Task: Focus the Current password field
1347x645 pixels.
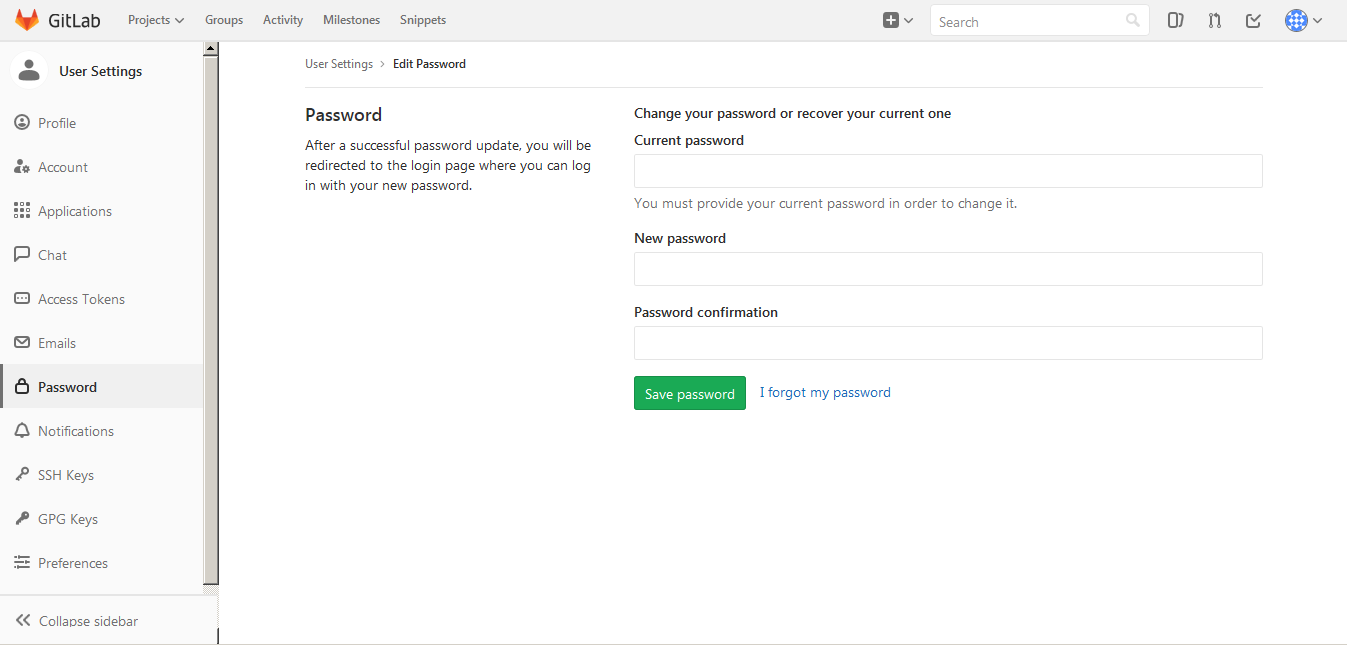Action: pyautogui.click(x=948, y=171)
